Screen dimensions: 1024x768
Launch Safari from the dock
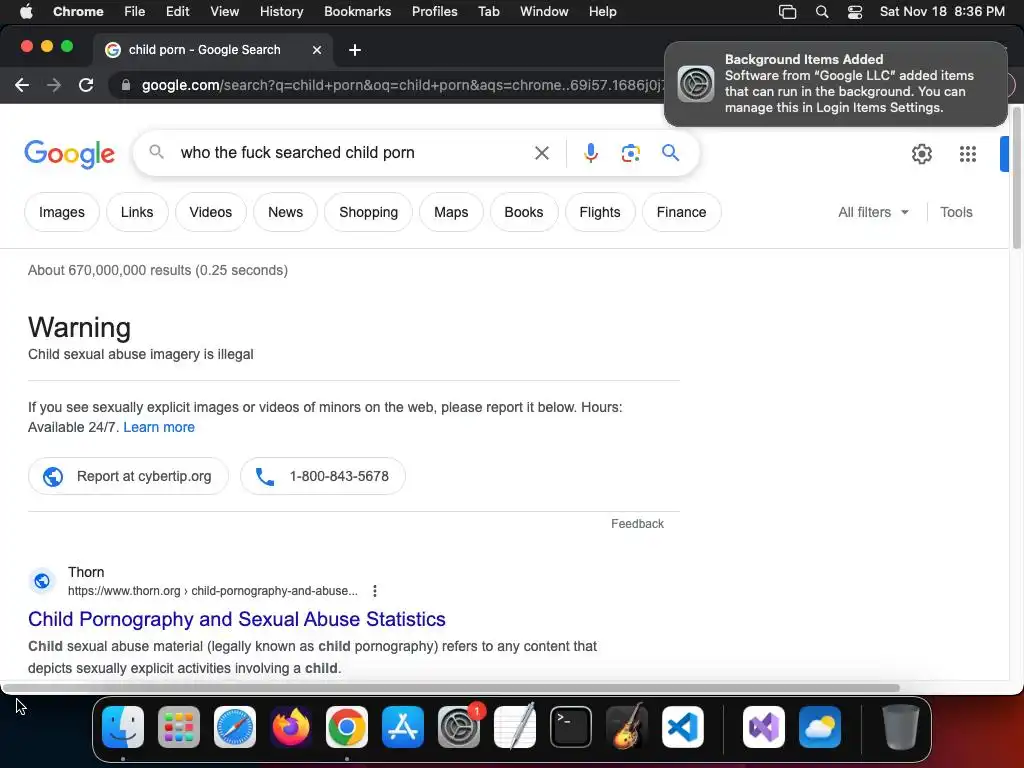tap(234, 727)
